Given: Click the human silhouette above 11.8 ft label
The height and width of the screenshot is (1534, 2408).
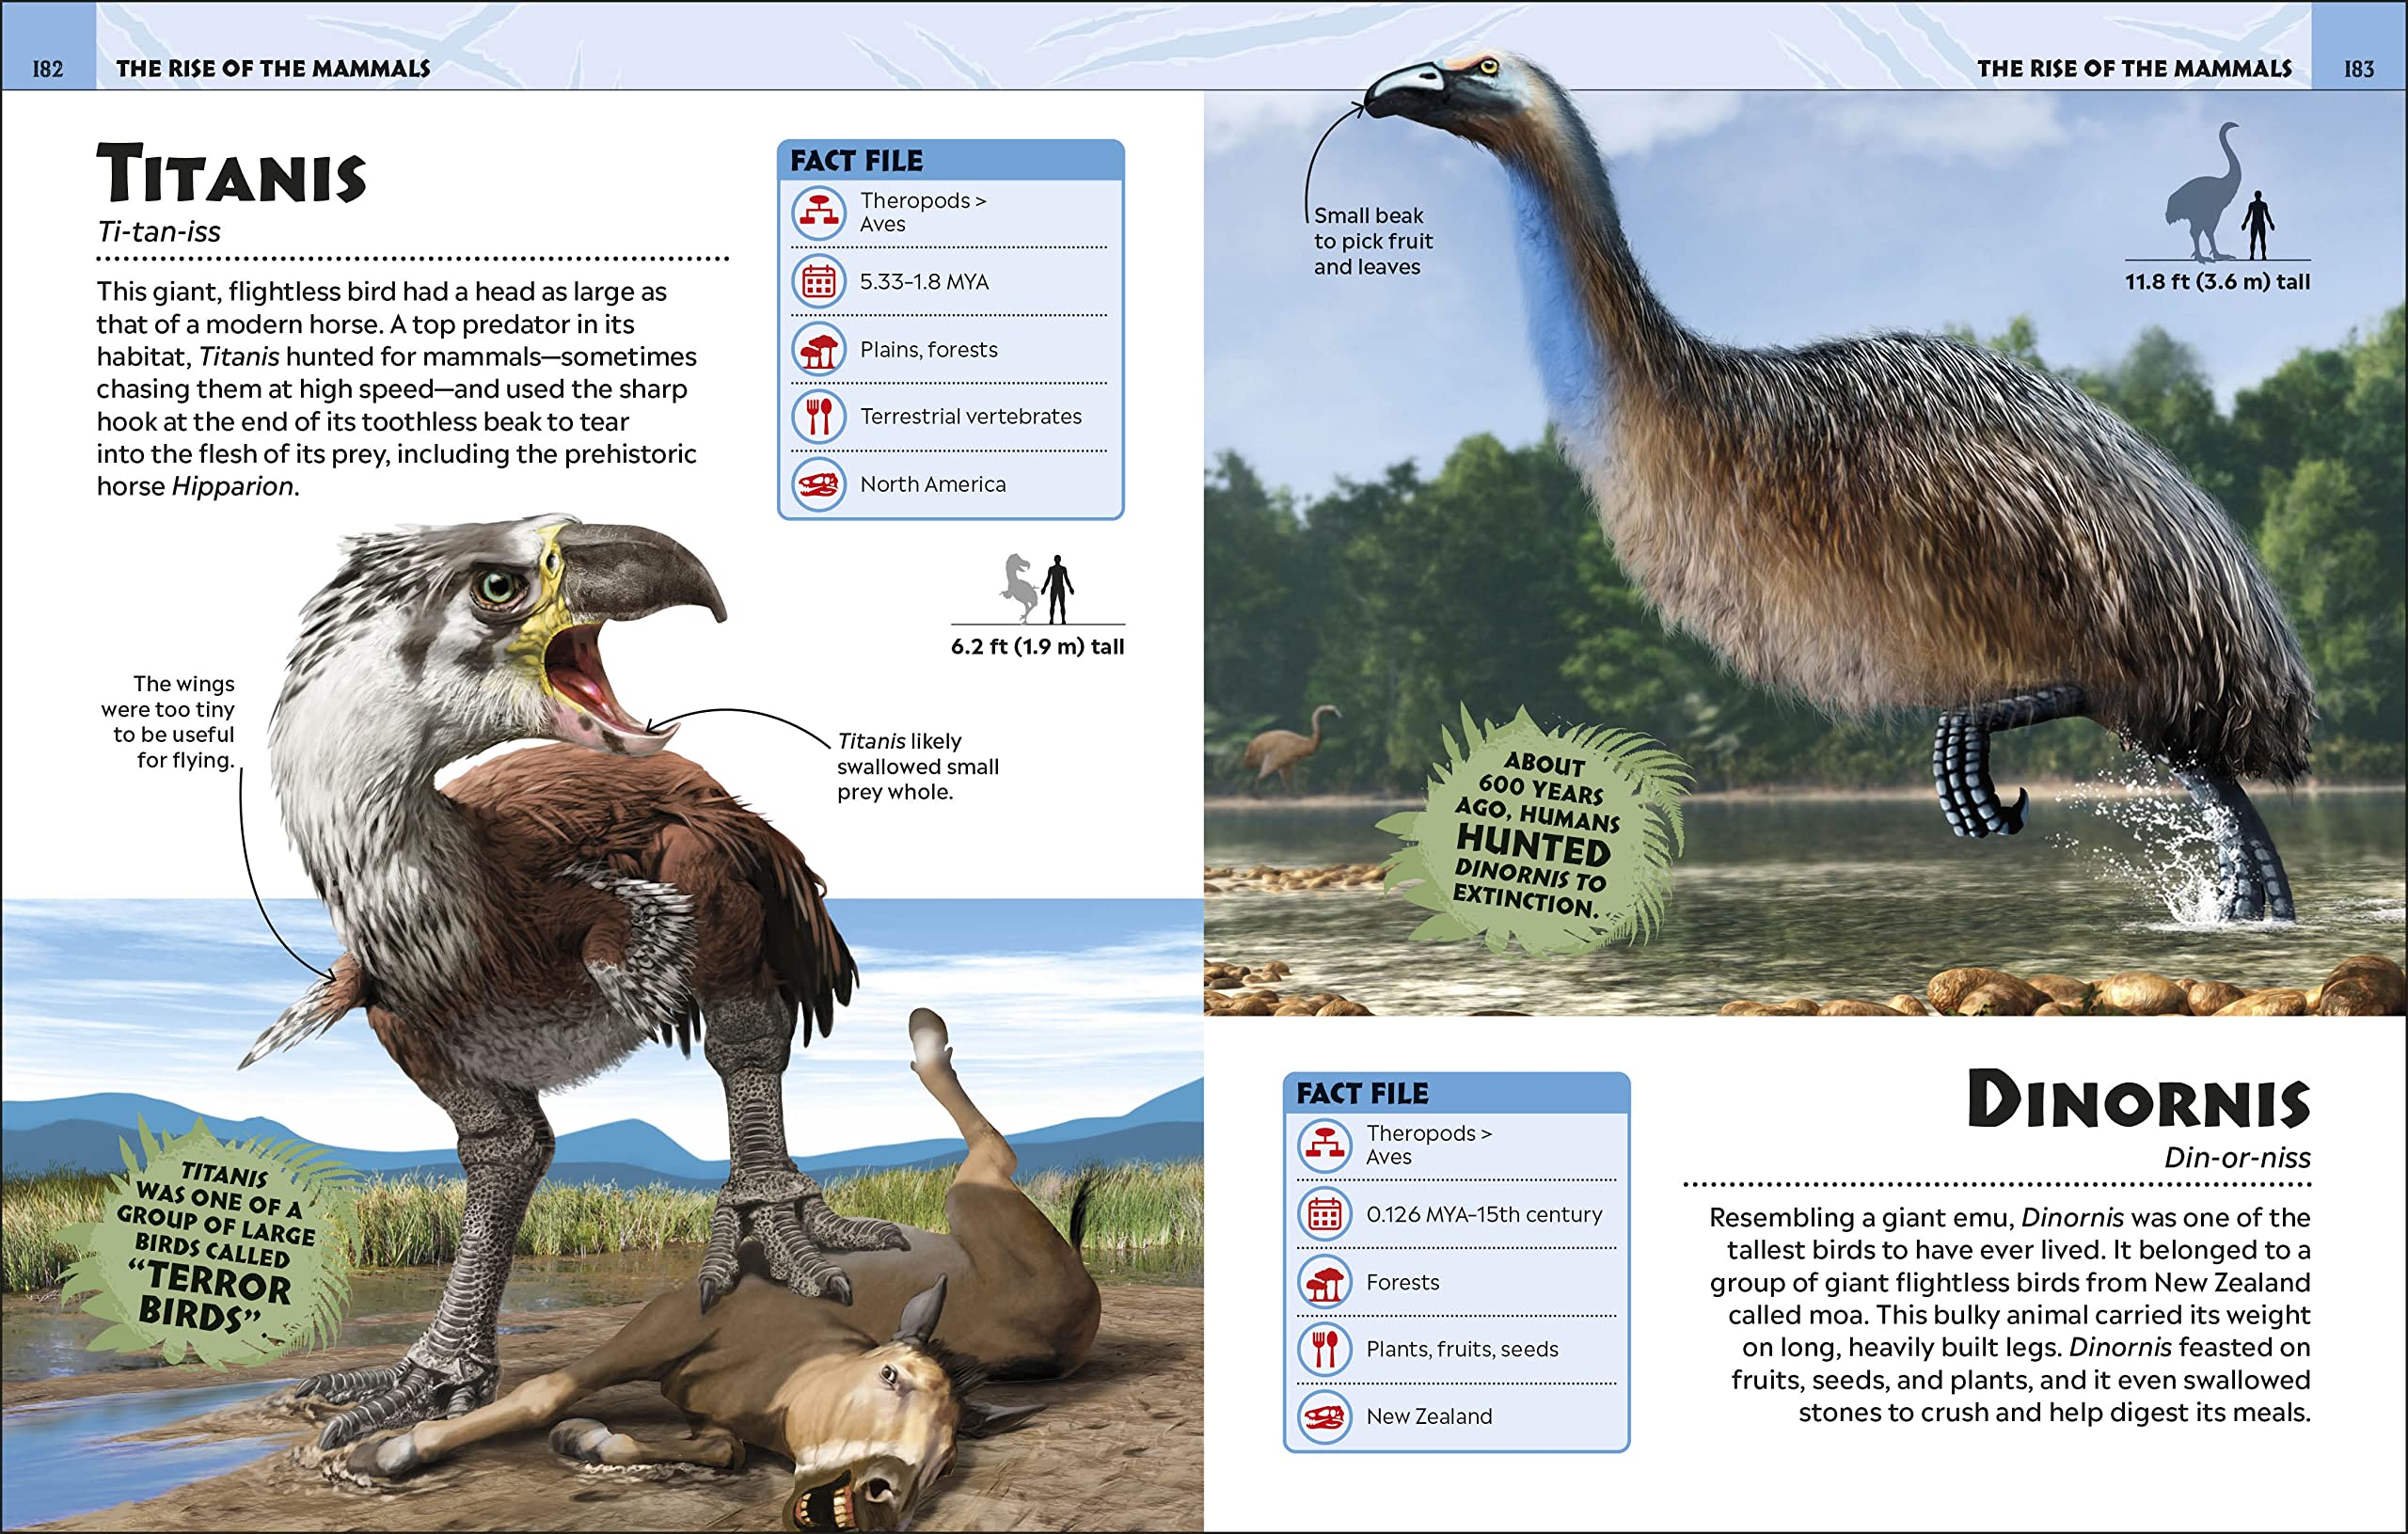Looking at the screenshot, I should click(x=2257, y=225).
